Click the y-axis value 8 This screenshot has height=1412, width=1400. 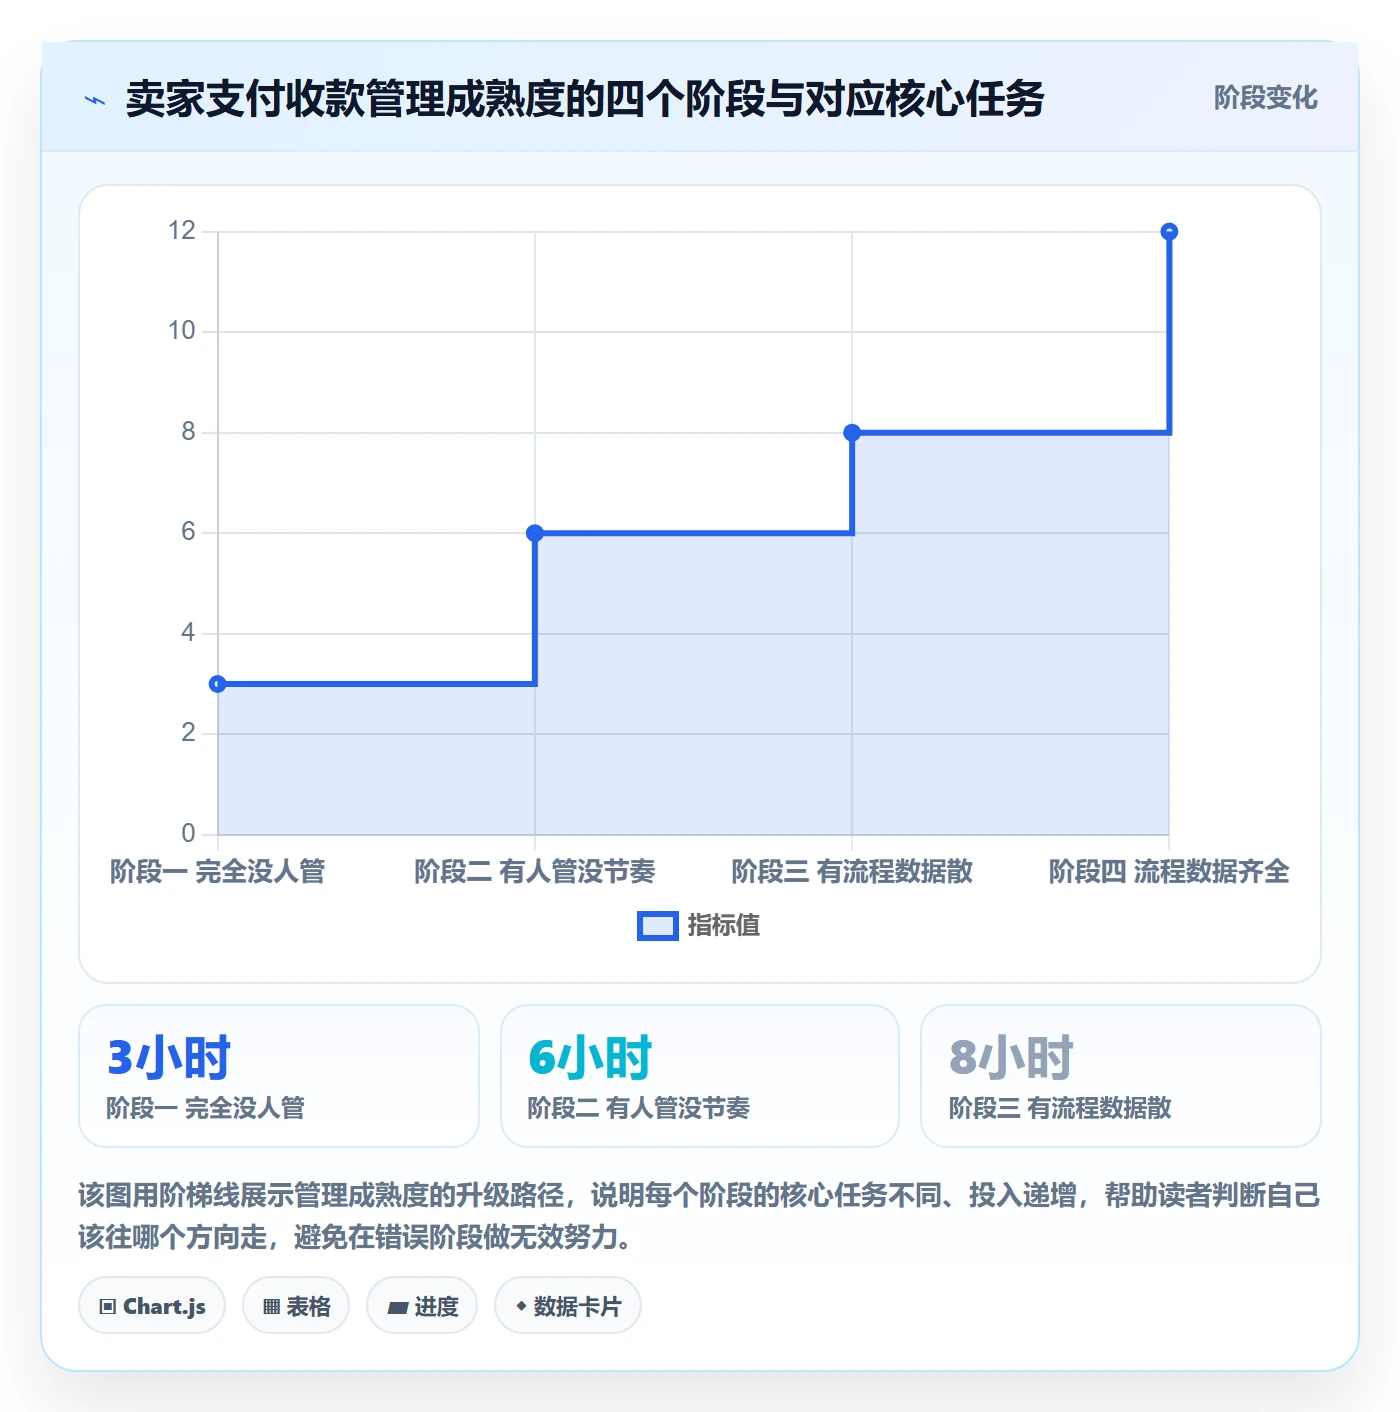pyautogui.click(x=188, y=432)
